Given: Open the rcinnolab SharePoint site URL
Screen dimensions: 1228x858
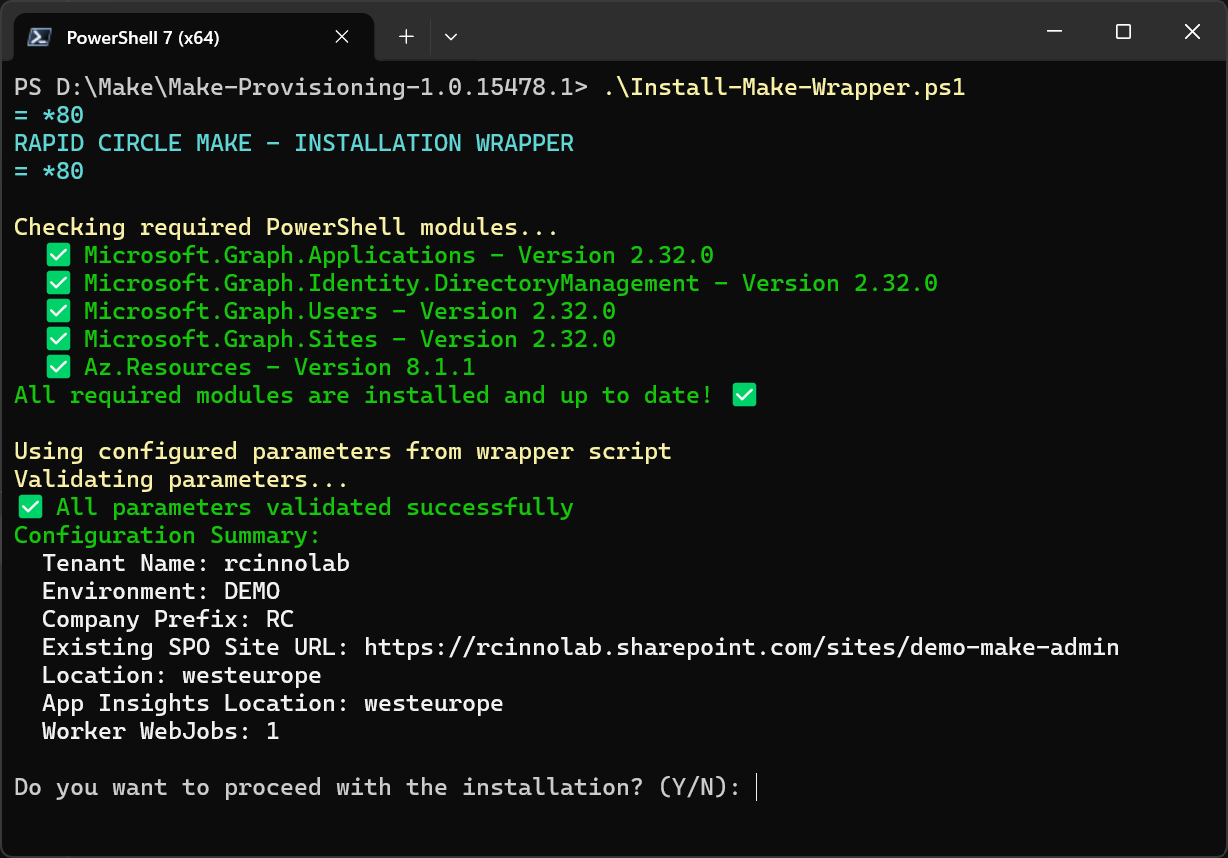Looking at the screenshot, I should pyautogui.click(x=741, y=647).
